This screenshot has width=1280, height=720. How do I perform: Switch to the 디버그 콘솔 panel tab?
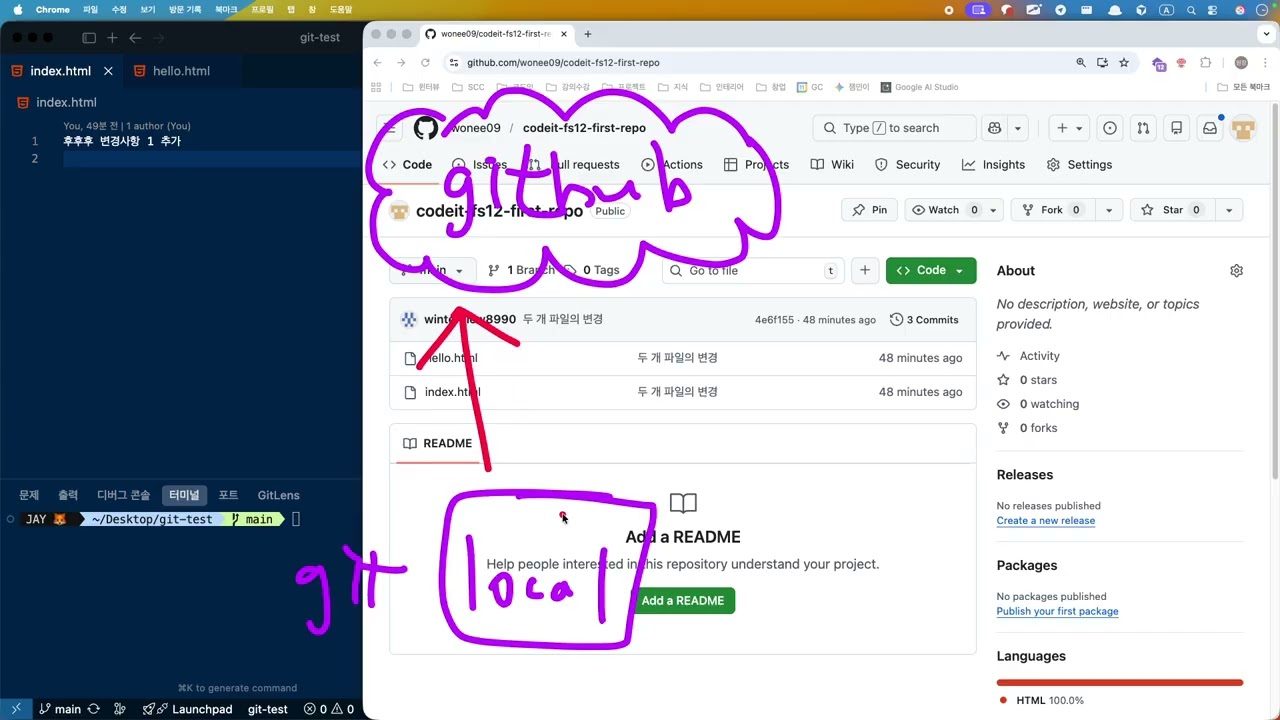pos(123,495)
